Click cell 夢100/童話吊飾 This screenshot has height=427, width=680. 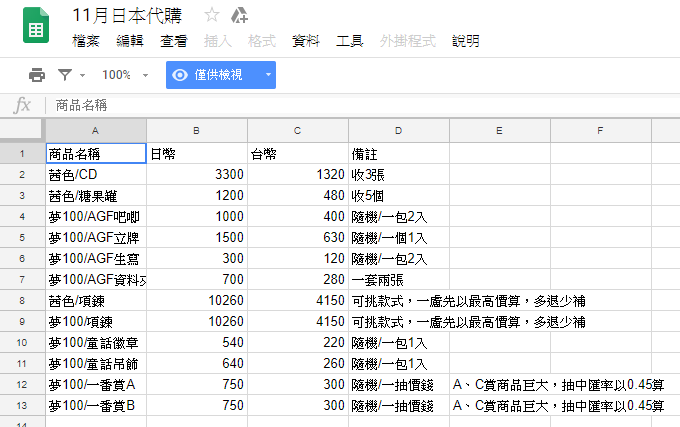[x=96, y=364]
